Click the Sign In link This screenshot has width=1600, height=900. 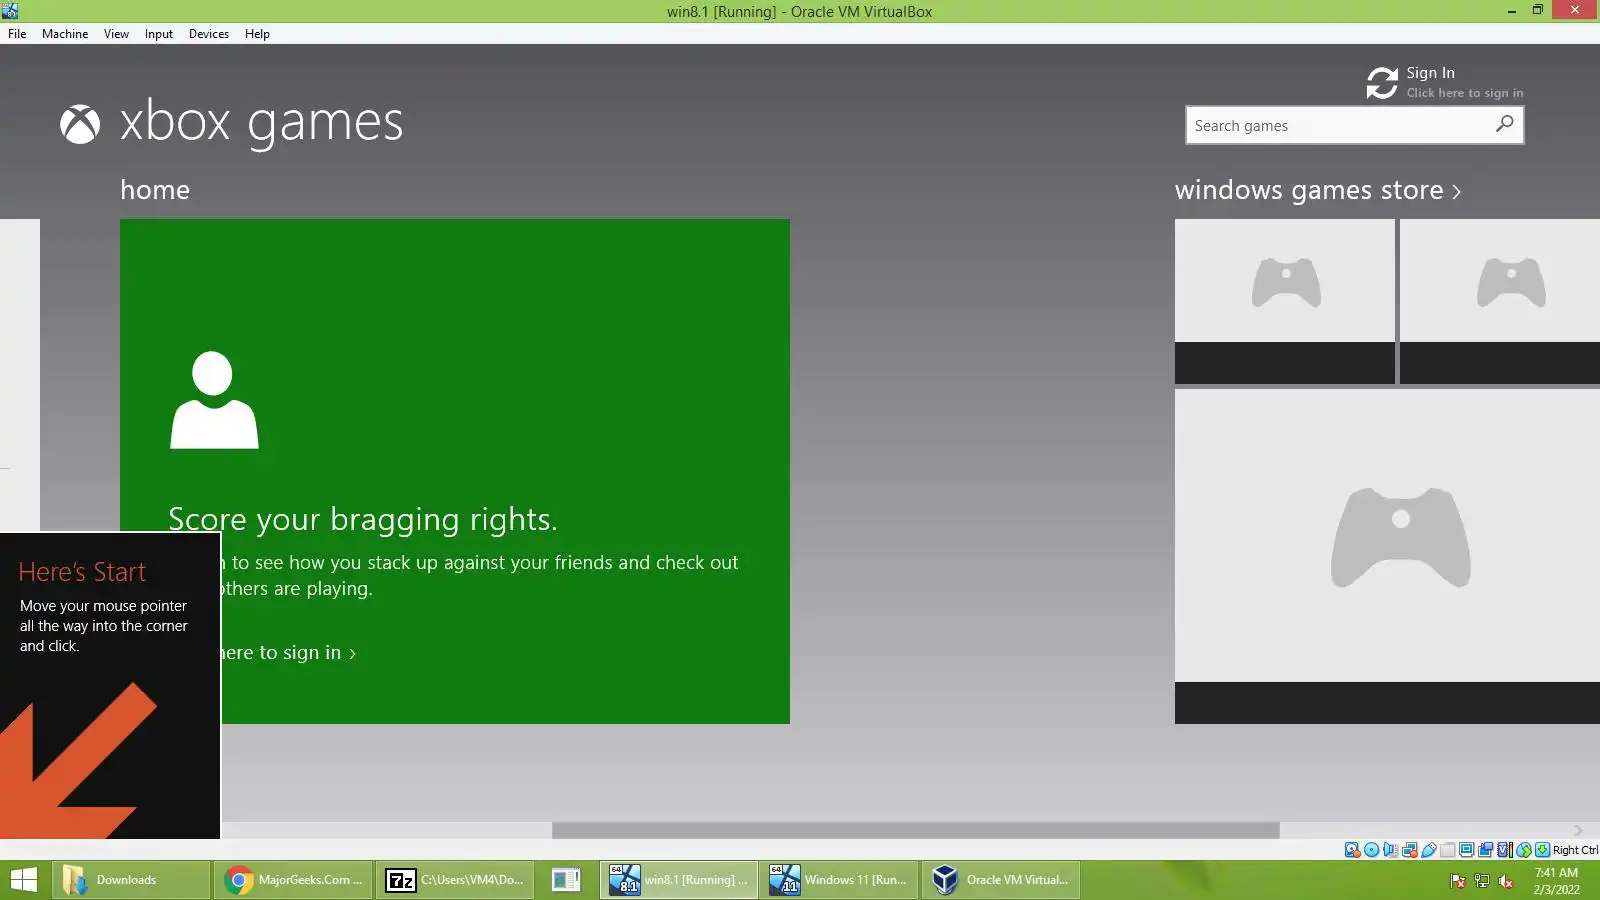tap(1430, 73)
